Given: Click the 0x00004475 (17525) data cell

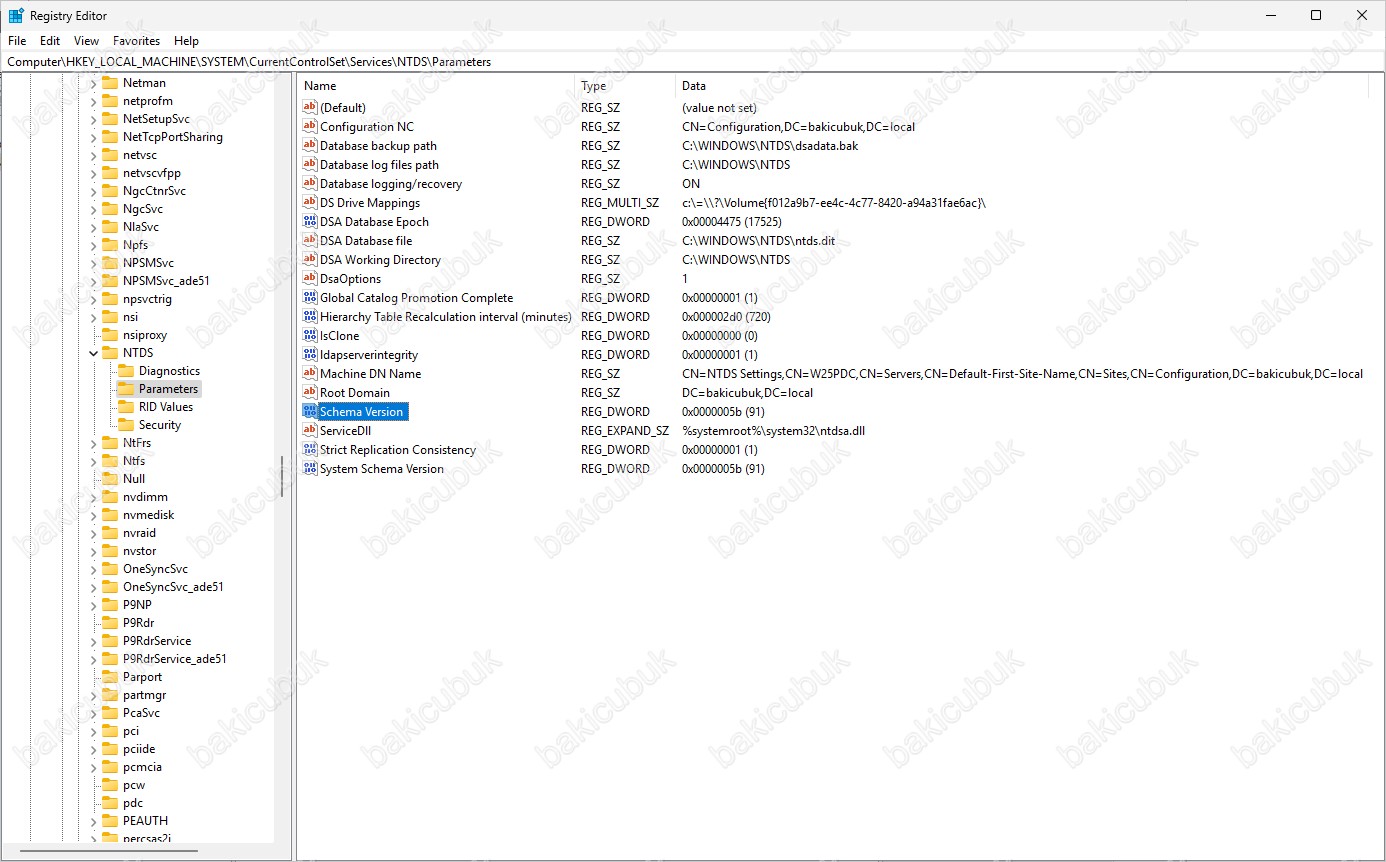Looking at the screenshot, I should coord(732,222).
